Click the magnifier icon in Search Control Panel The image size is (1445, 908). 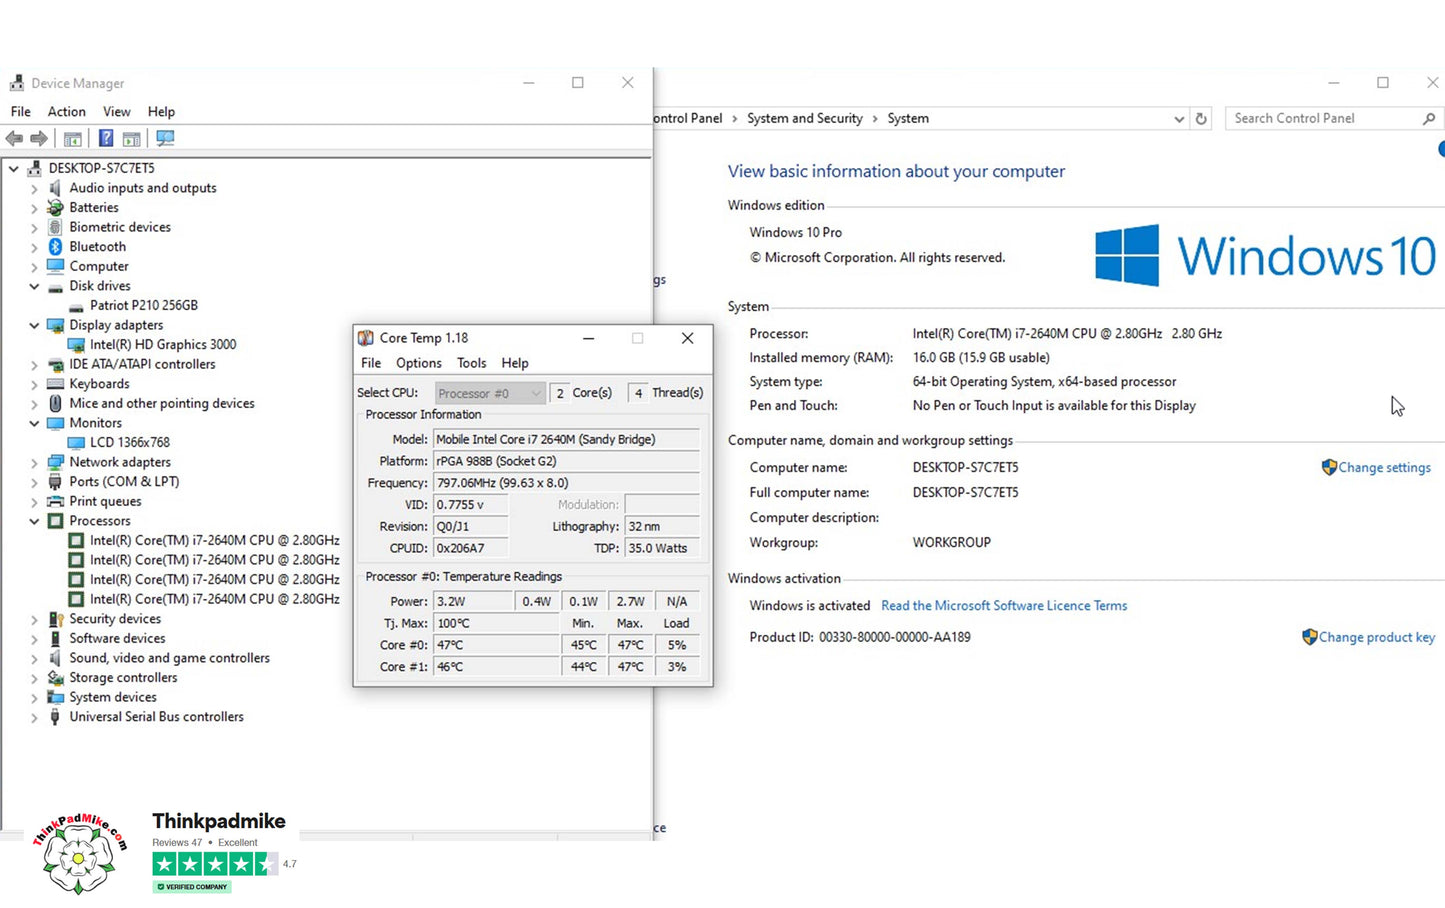tap(1428, 118)
